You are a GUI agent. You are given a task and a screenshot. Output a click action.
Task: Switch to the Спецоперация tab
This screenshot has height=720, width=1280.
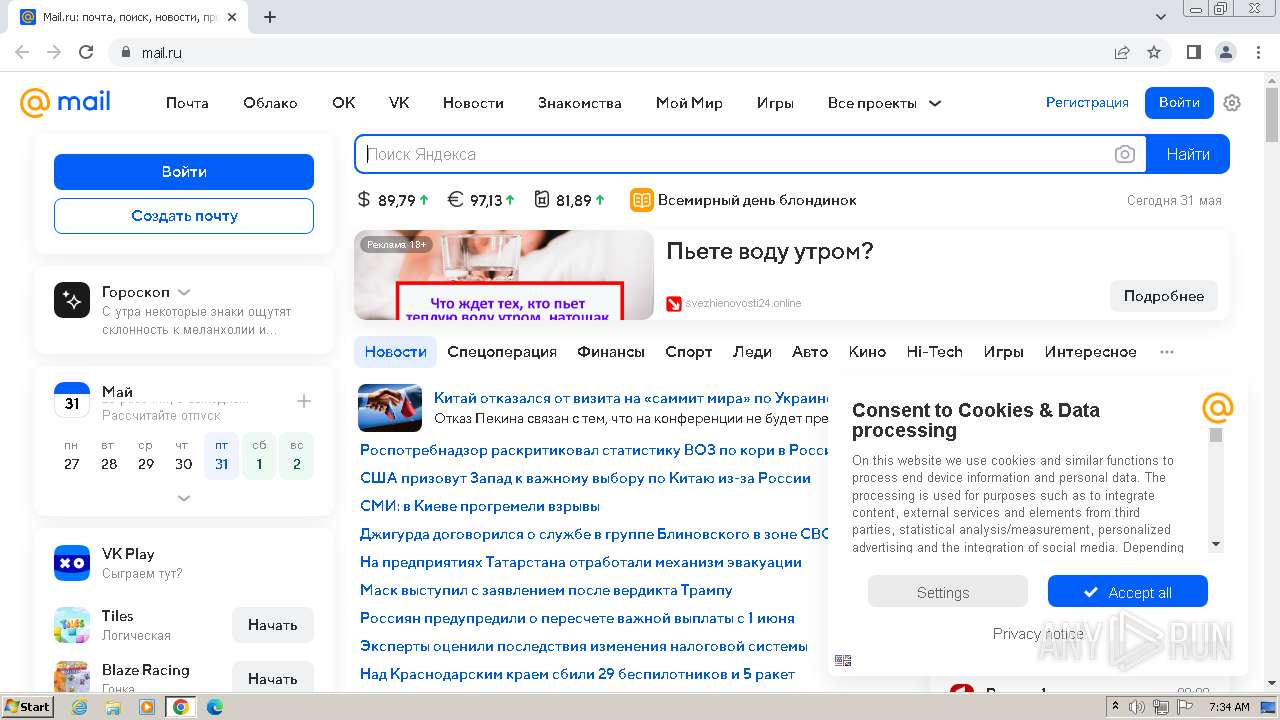[x=502, y=352]
